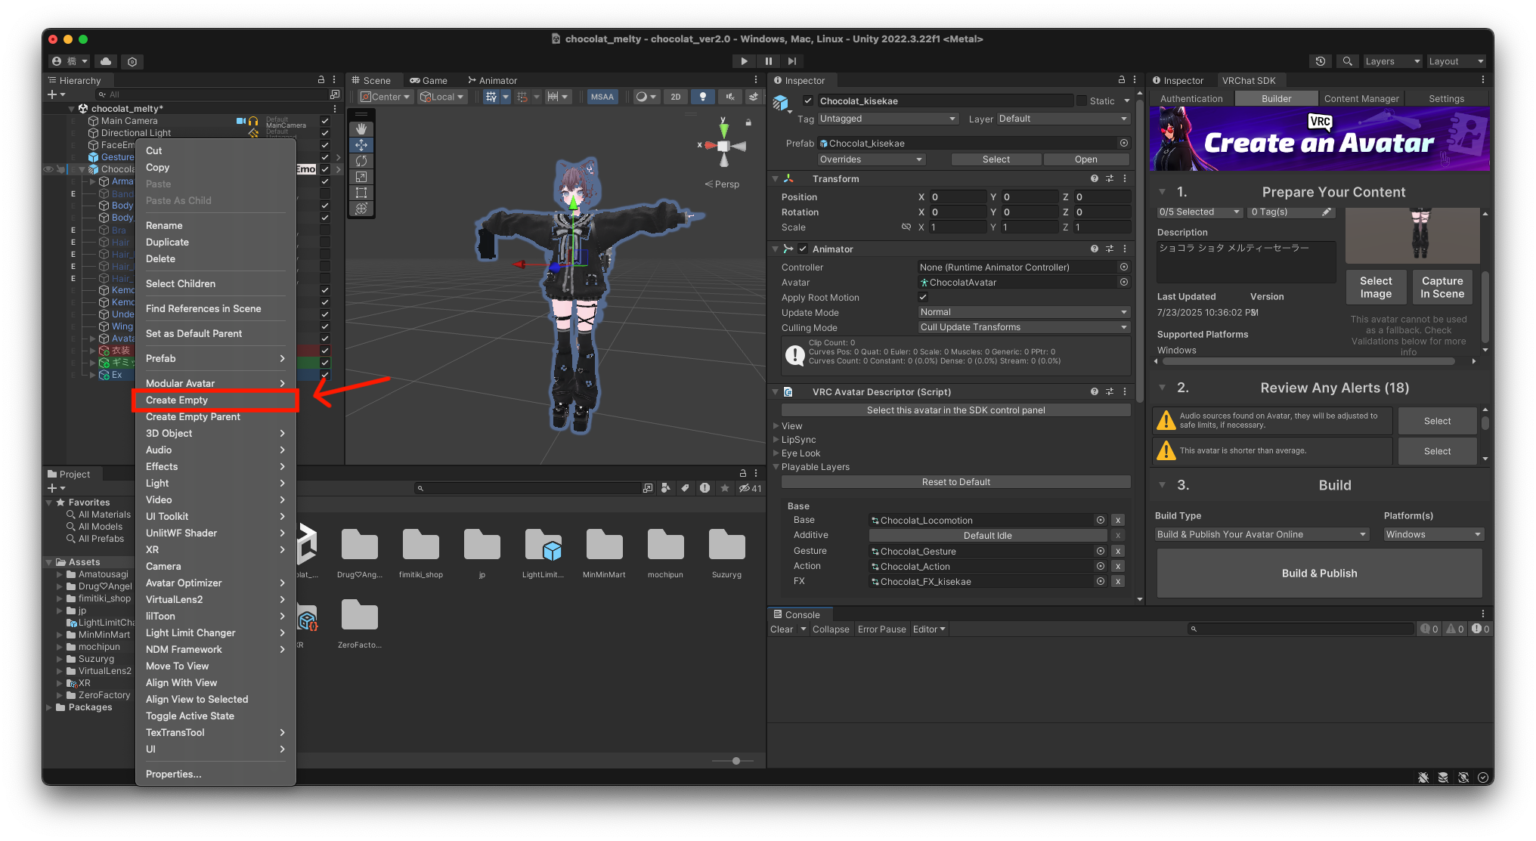Image resolution: width=1536 pixels, height=841 pixels.
Task: Select the Rotate tool
Action: [362, 161]
